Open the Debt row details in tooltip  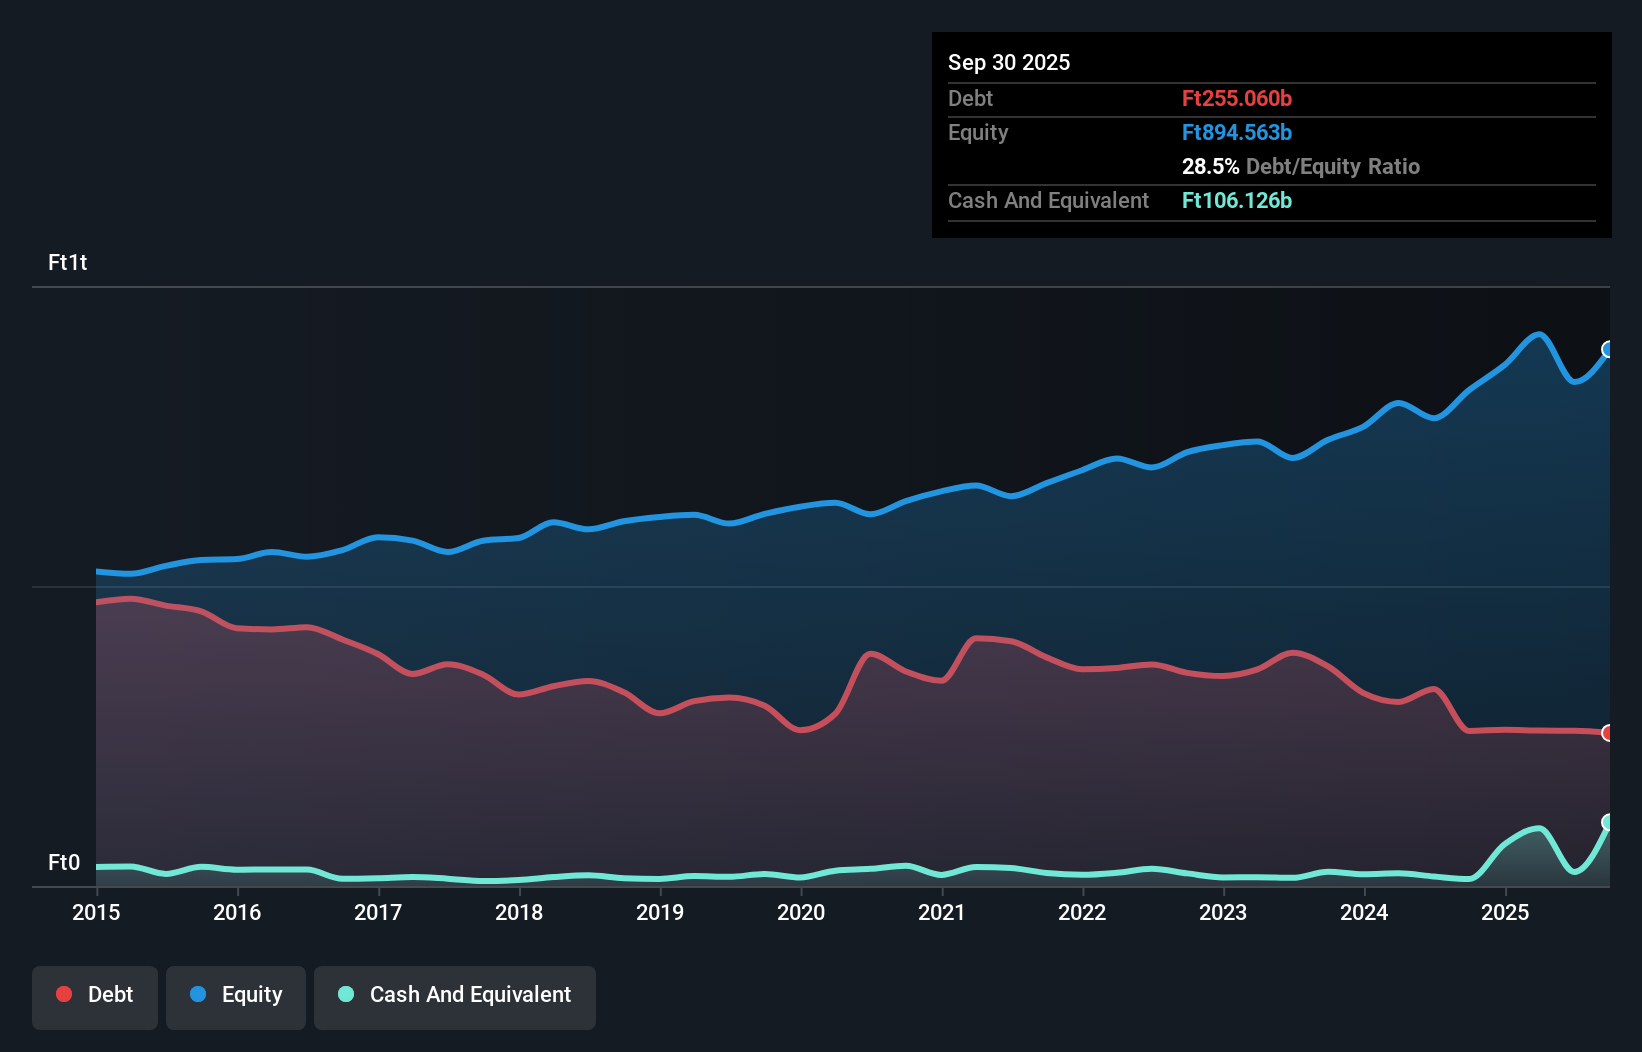click(x=970, y=98)
